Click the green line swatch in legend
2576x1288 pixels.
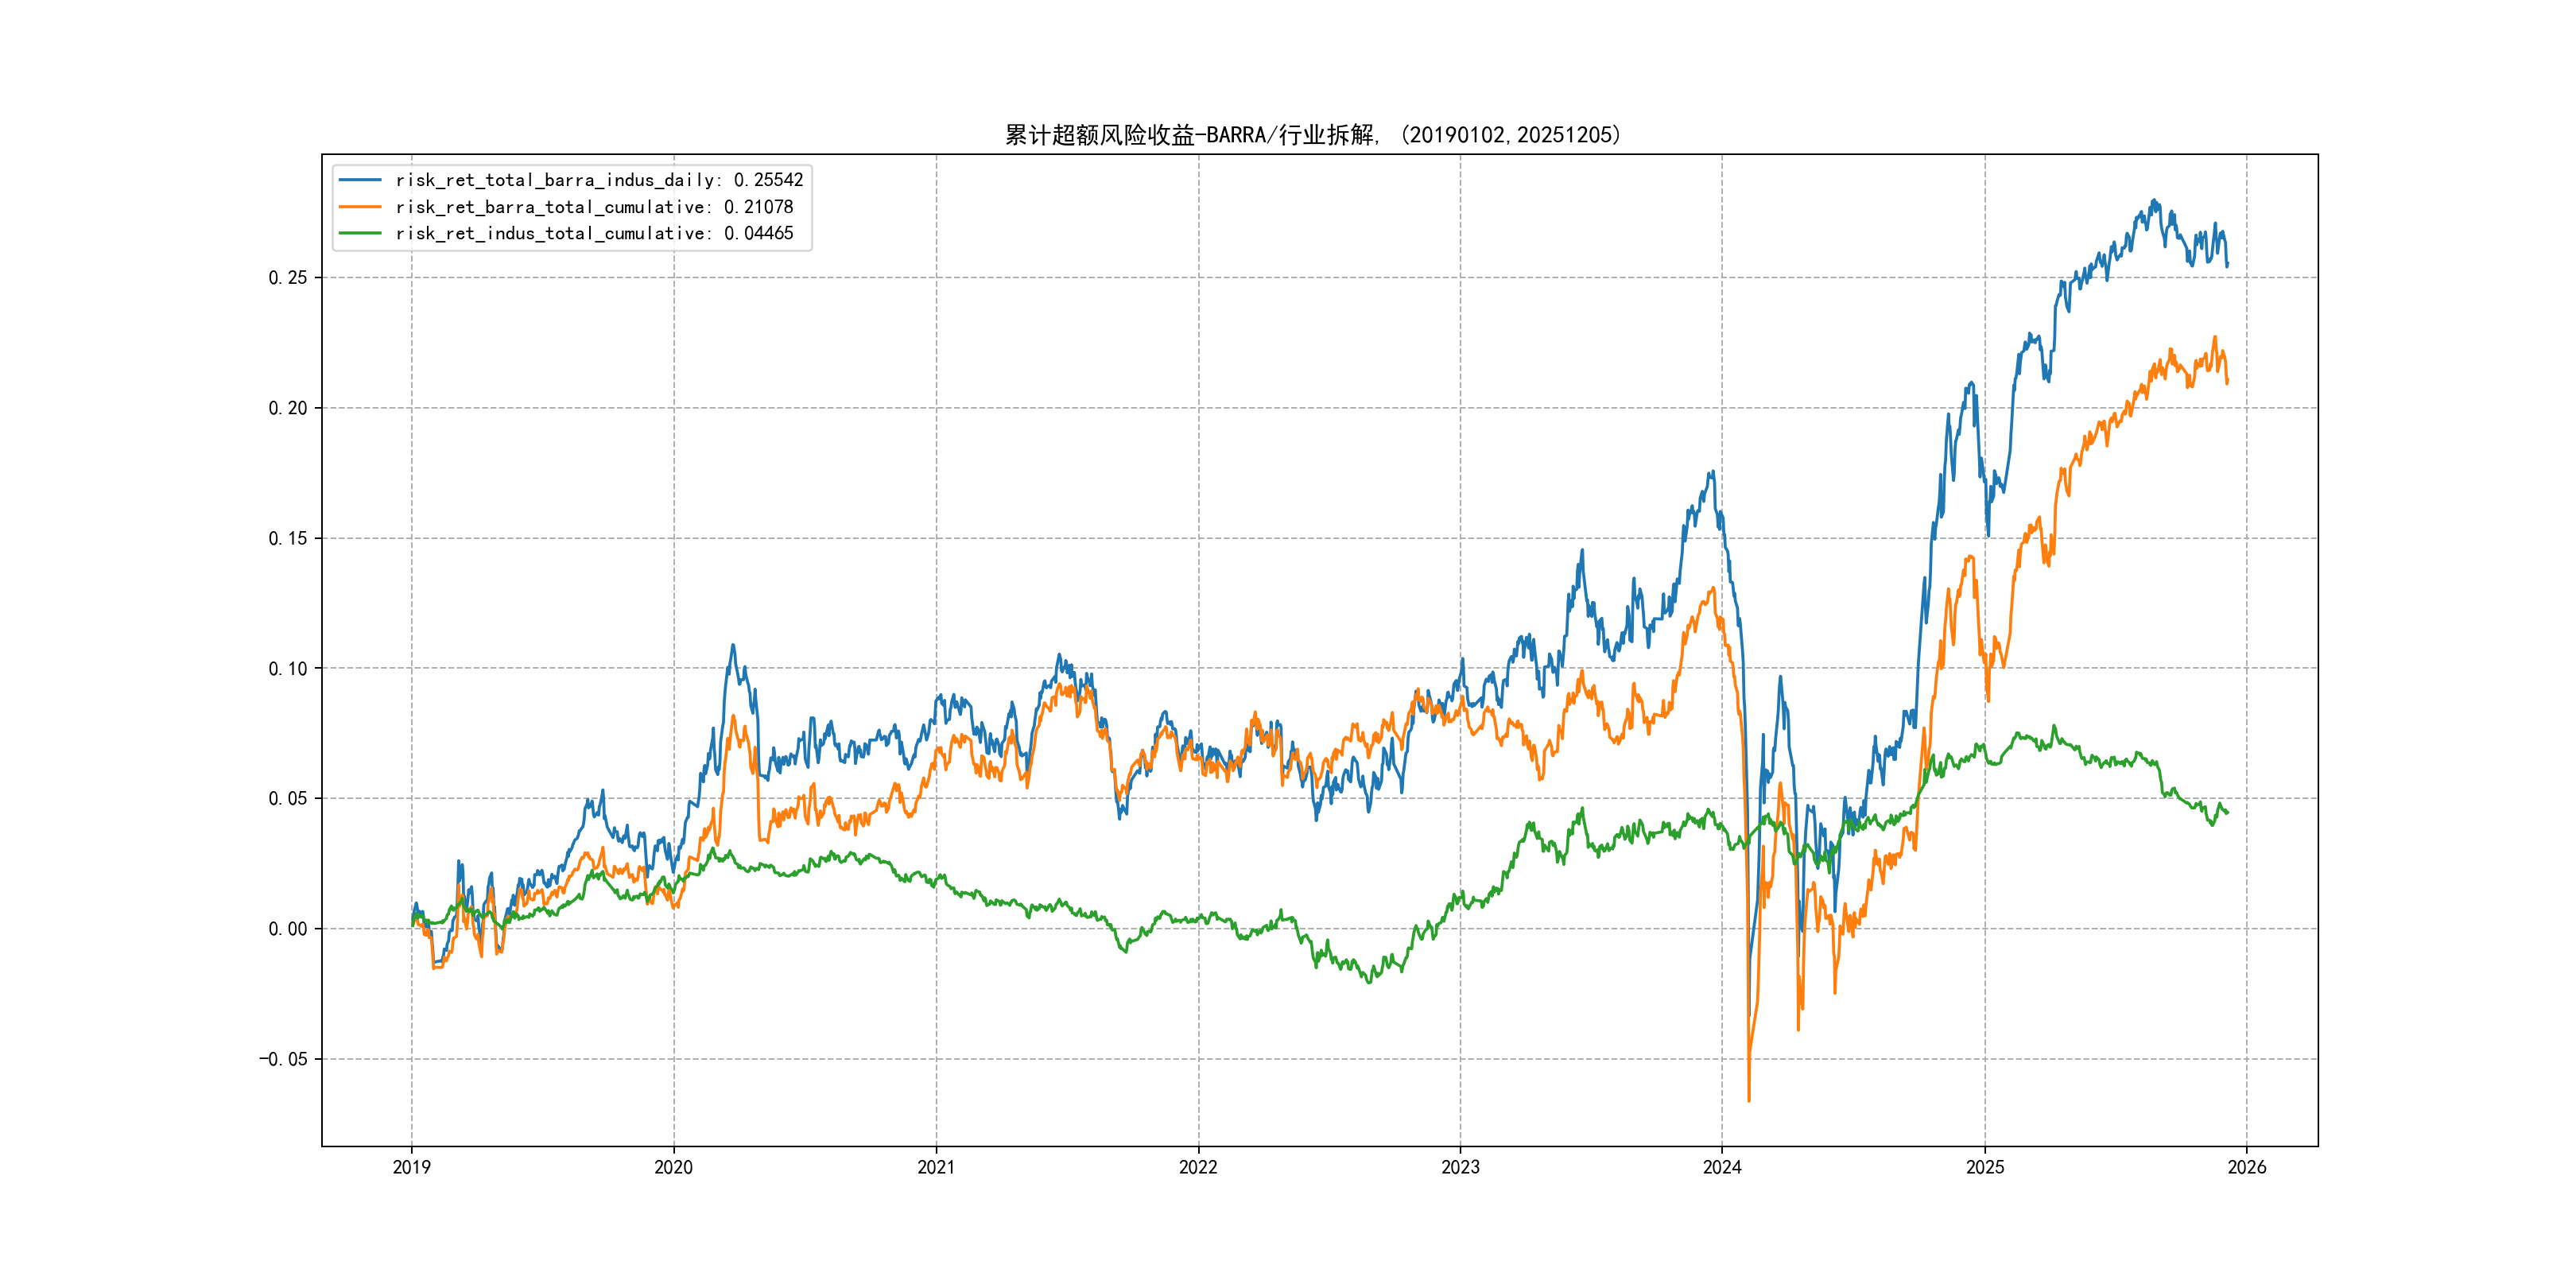coord(360,233)
